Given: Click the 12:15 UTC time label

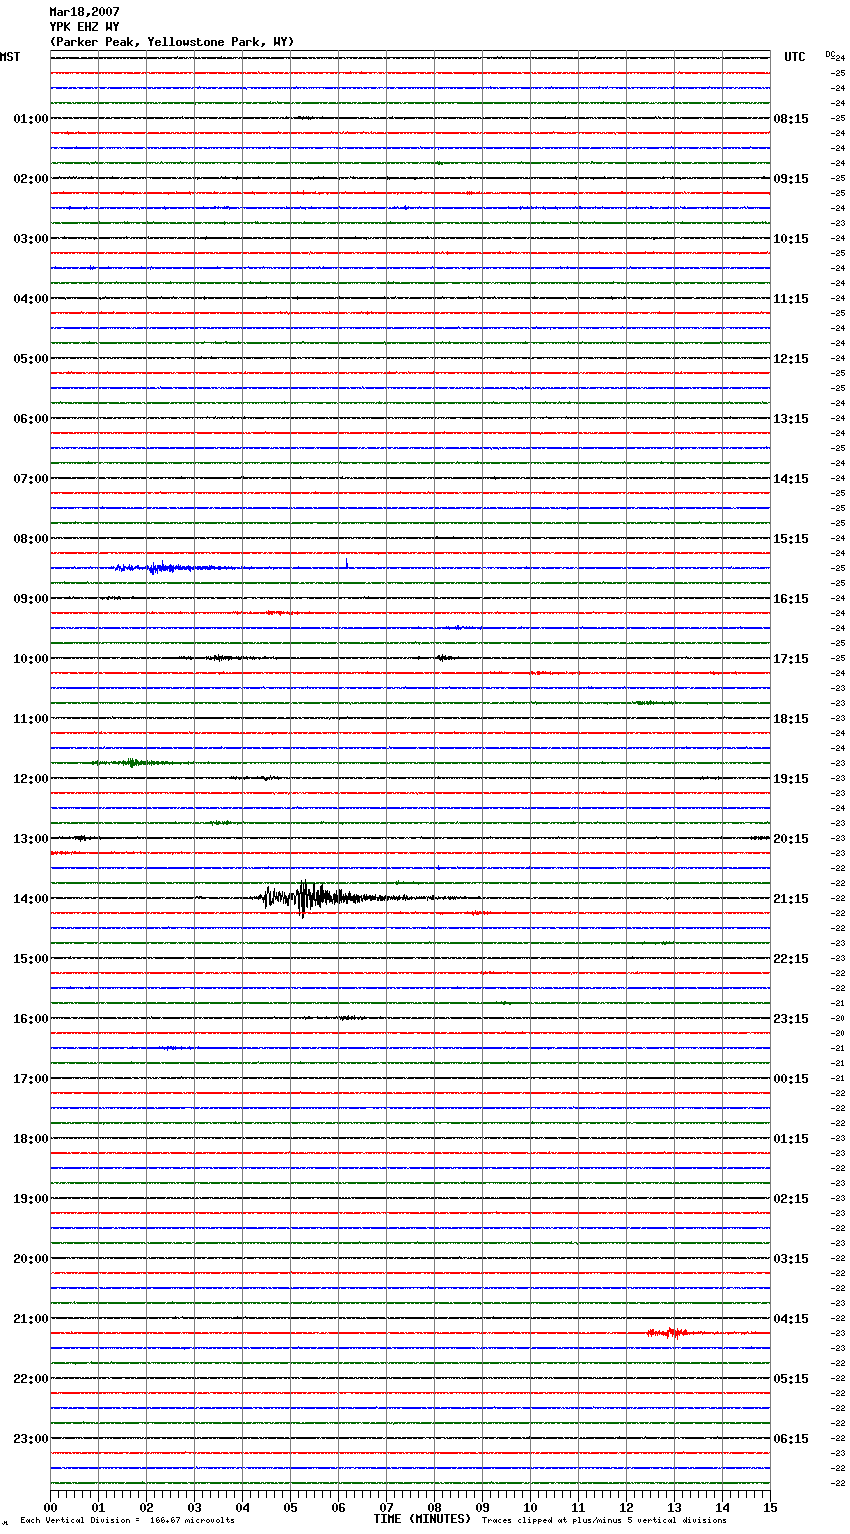Looking at the screenshot, I should point(791,359).
